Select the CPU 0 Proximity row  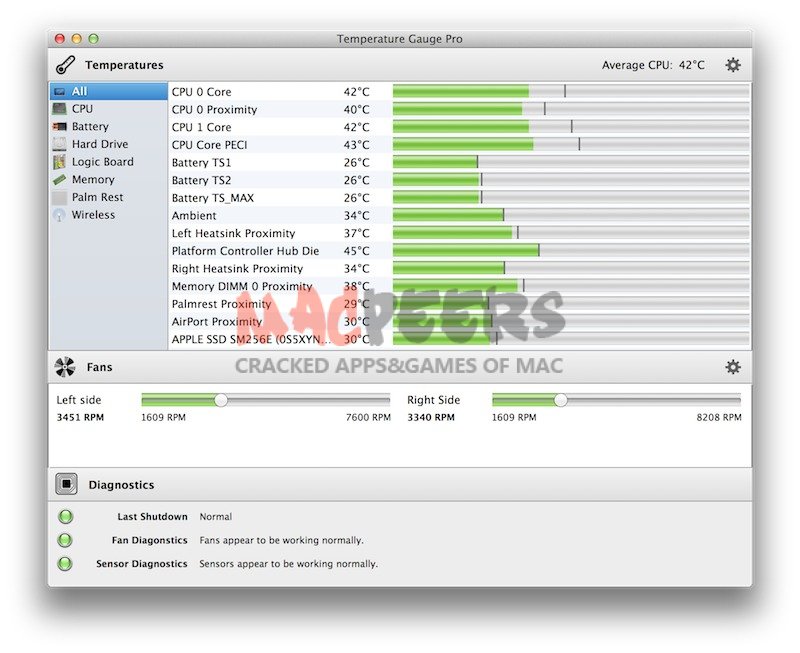(459, 109)
